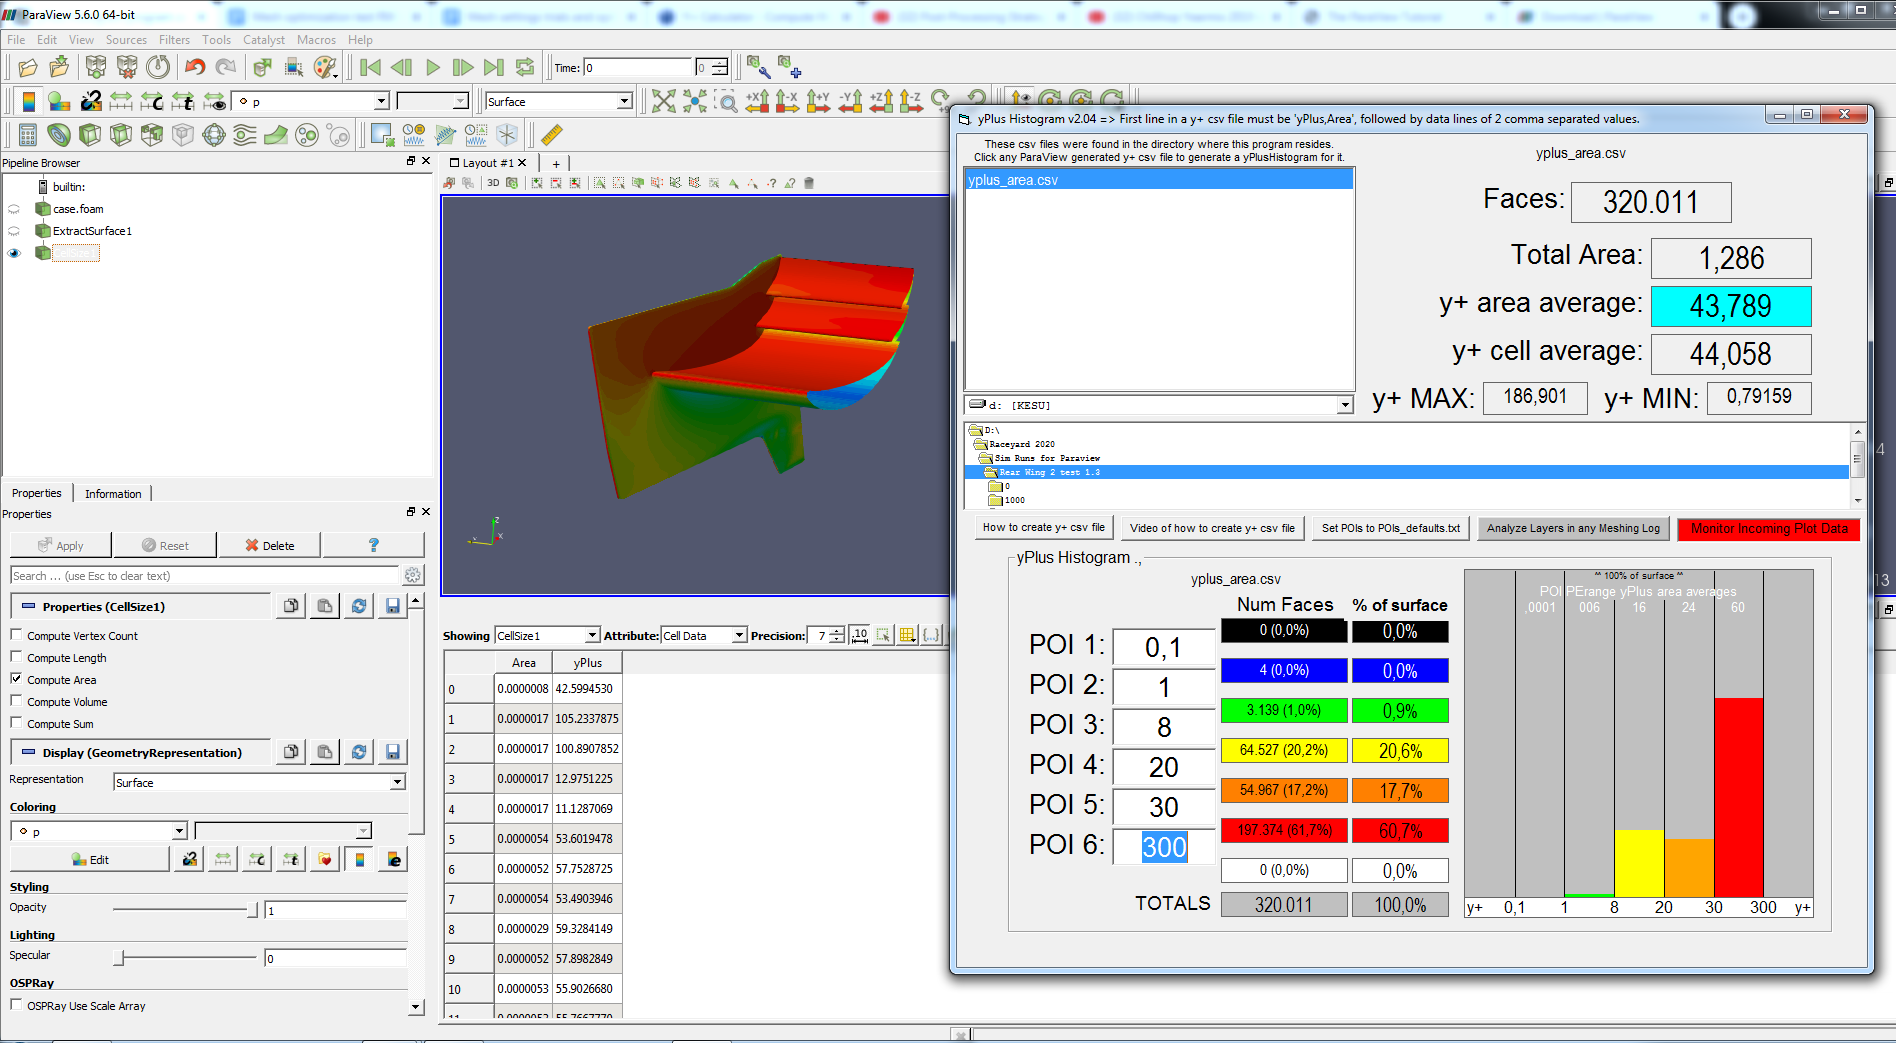Click the Reset Camera icon

pos(663,101)
